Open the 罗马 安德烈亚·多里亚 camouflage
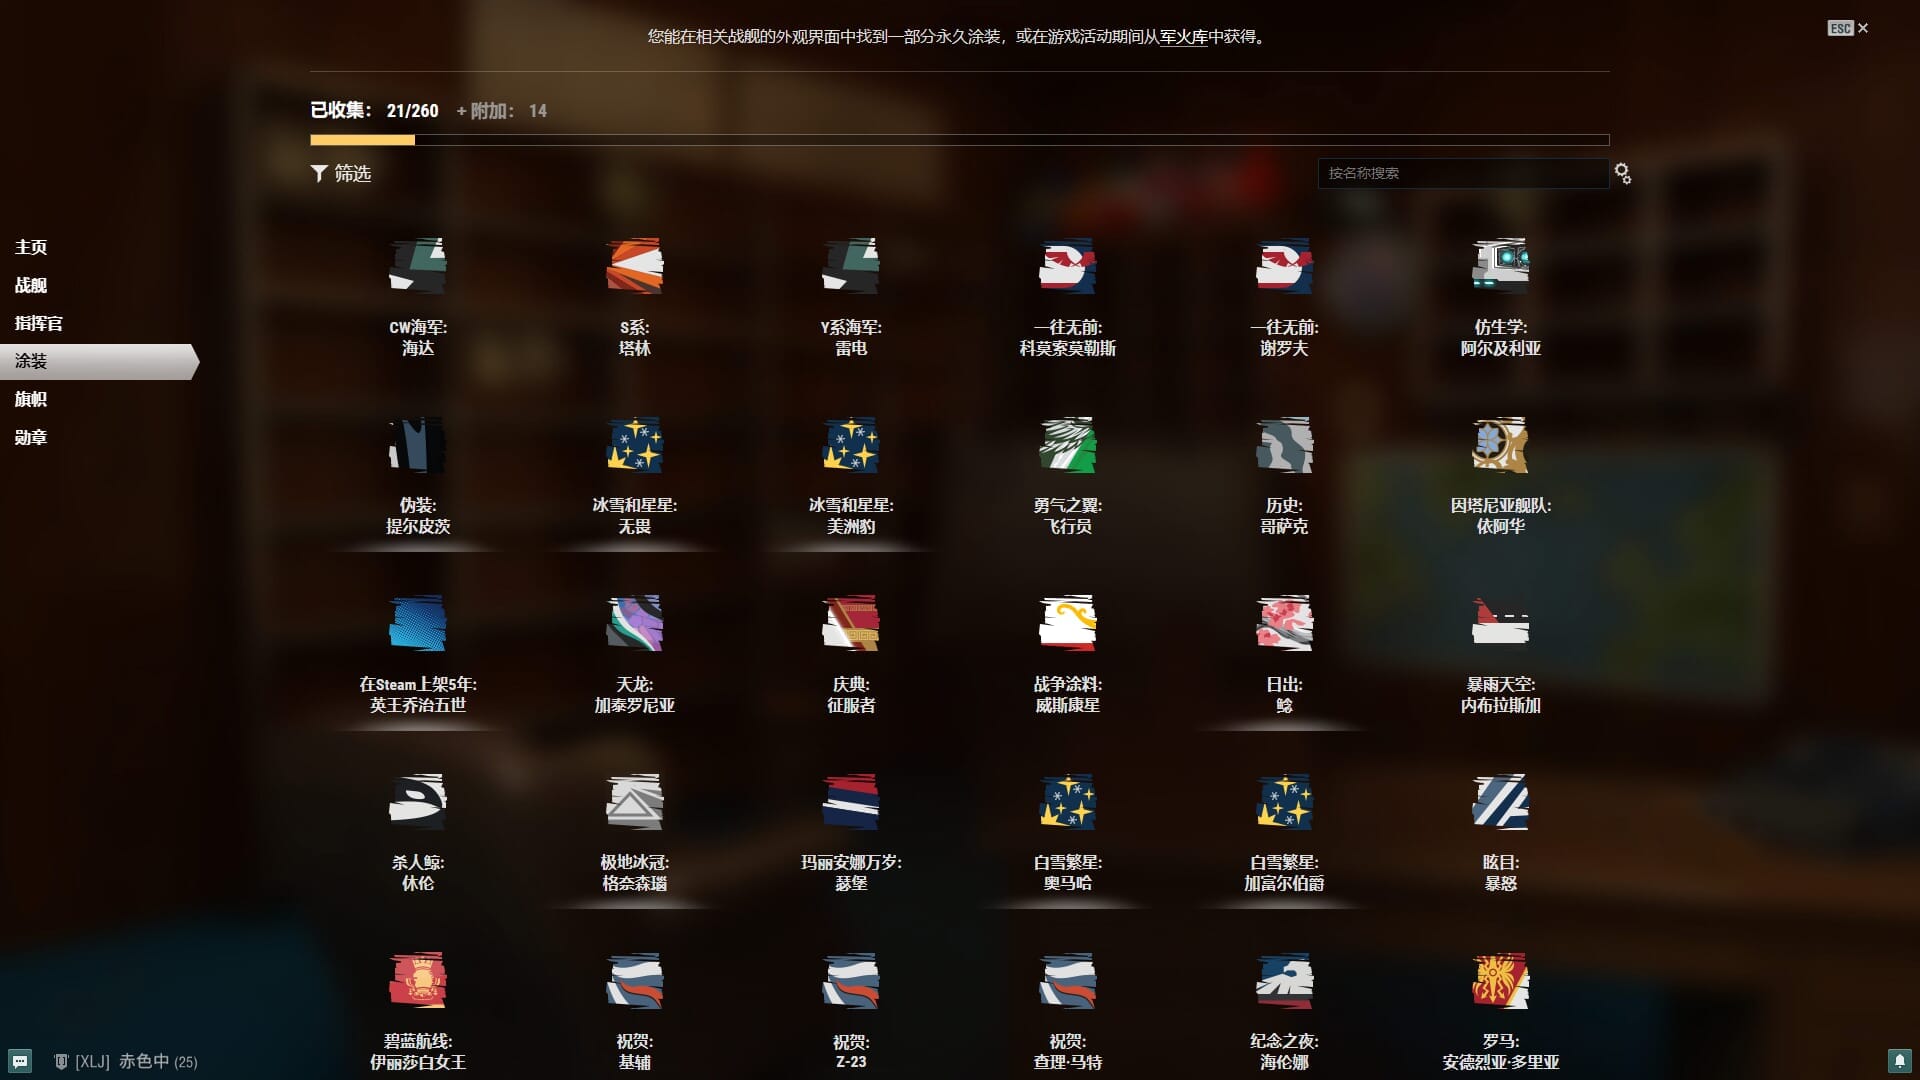Image resolution: width=1920 pixels, height=1080 pixels. click(1500, 980)
